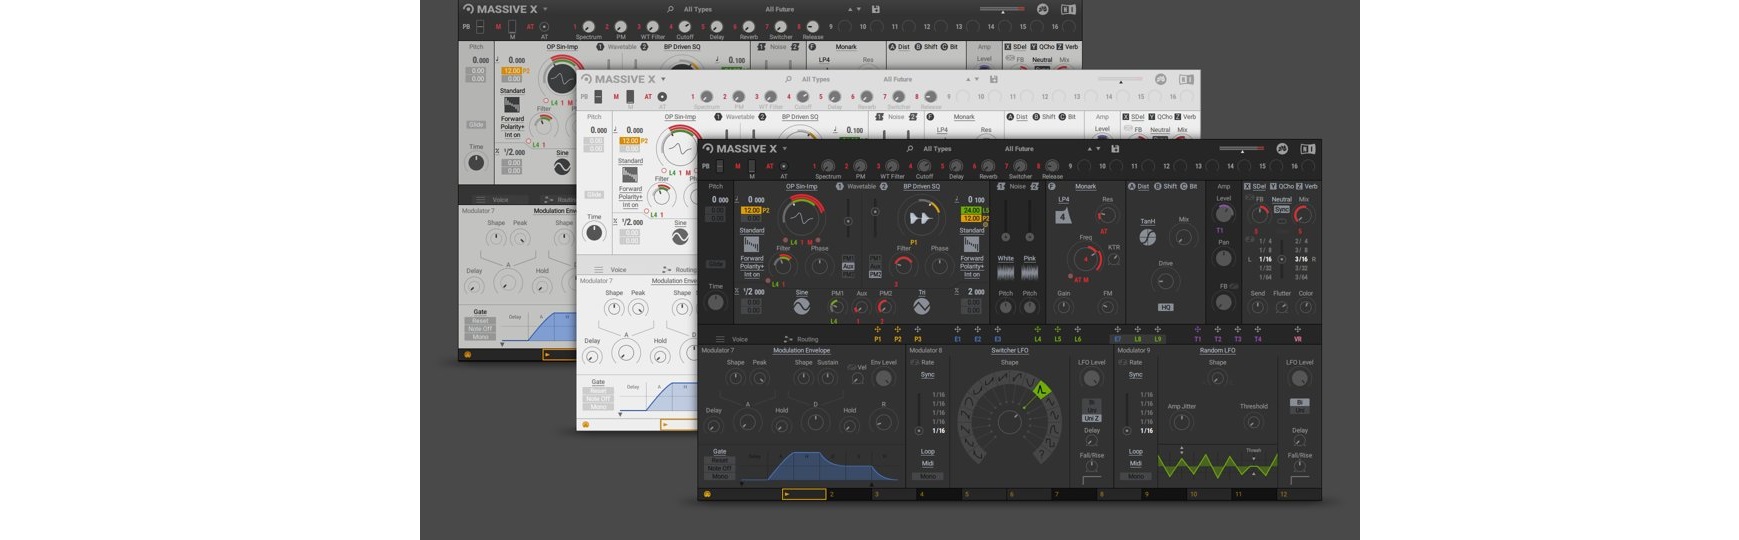Viewport: 1739px width, 540px height.
Task: Select modulation source P1 routing icon
Action: pyautogui.click(x=878, y=330)
